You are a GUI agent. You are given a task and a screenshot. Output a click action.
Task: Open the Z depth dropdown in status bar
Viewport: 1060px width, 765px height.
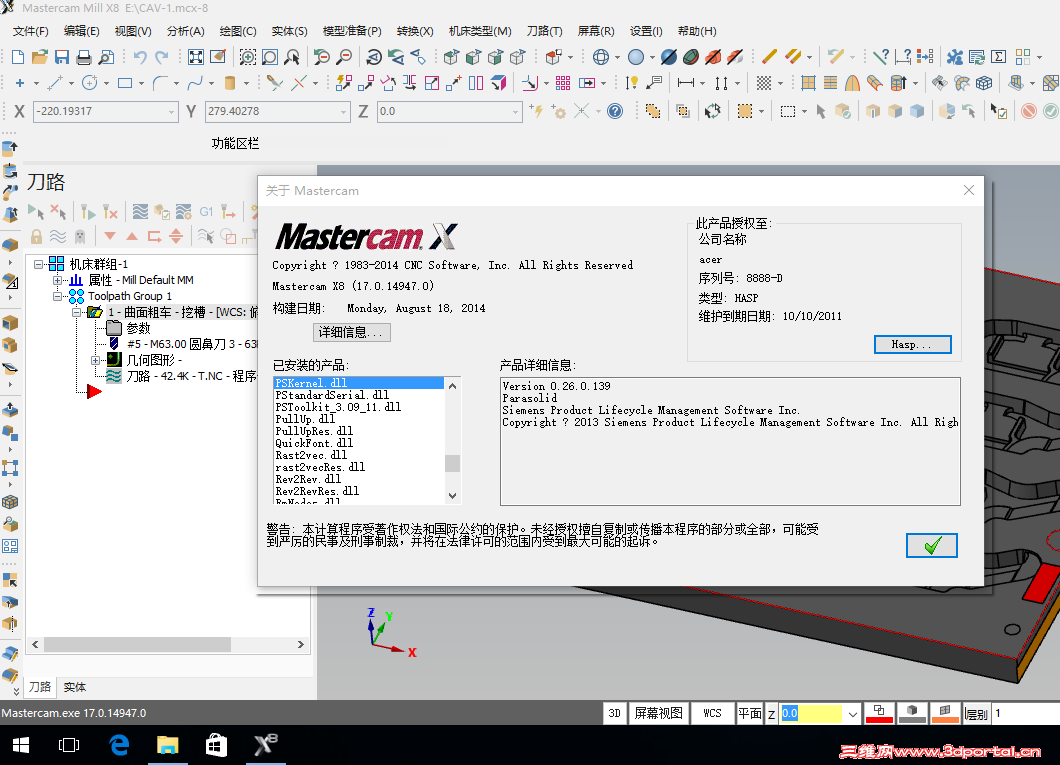point(852,714)
